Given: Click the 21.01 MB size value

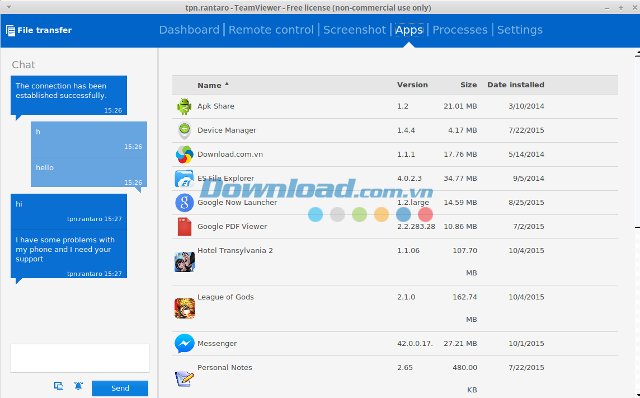Looking at the screenshot, I should coord(460,106).
